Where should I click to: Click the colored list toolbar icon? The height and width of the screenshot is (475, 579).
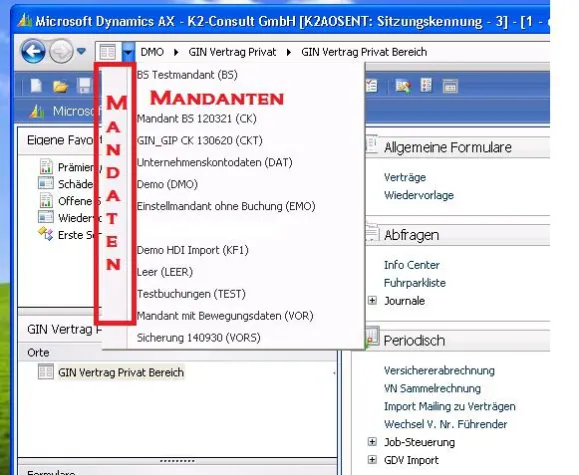click(x=426, y=85)
